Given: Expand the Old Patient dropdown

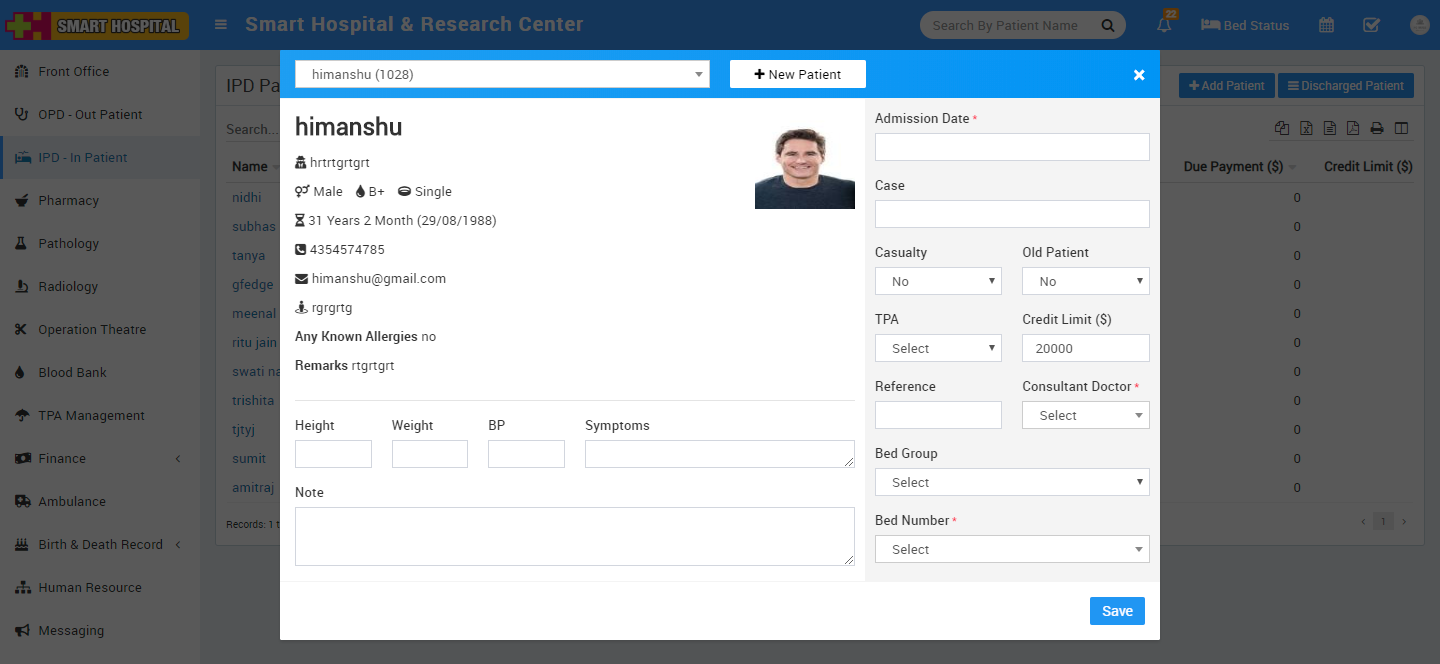Looking at the screenshot, I should tap(1085, 281).
